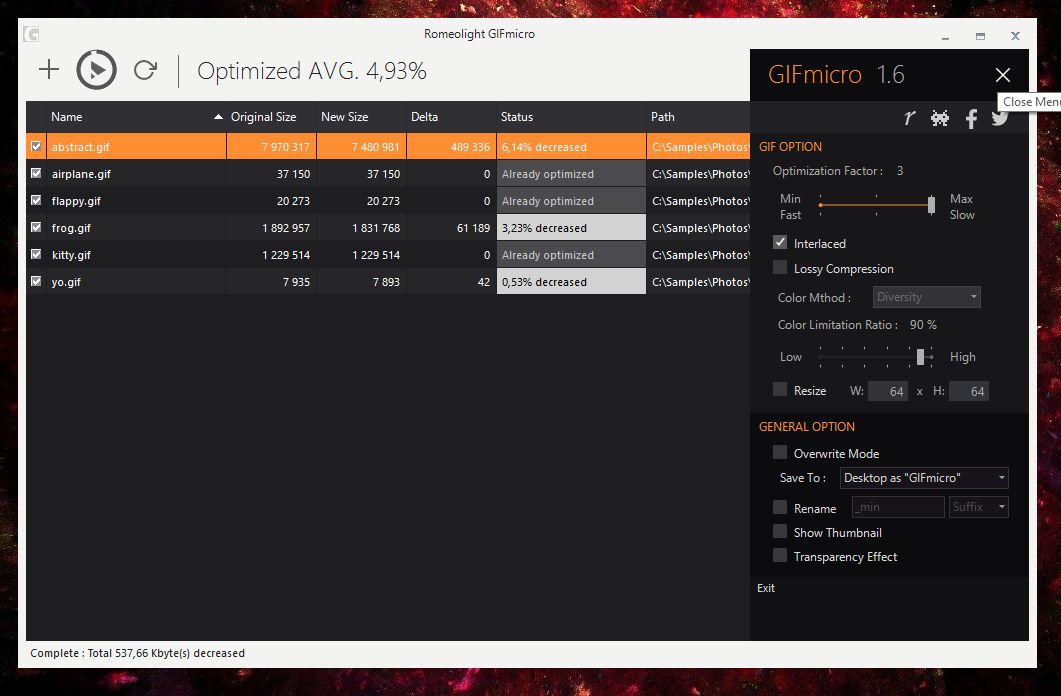Start optimization with the play button

click(x=97, y=69)
